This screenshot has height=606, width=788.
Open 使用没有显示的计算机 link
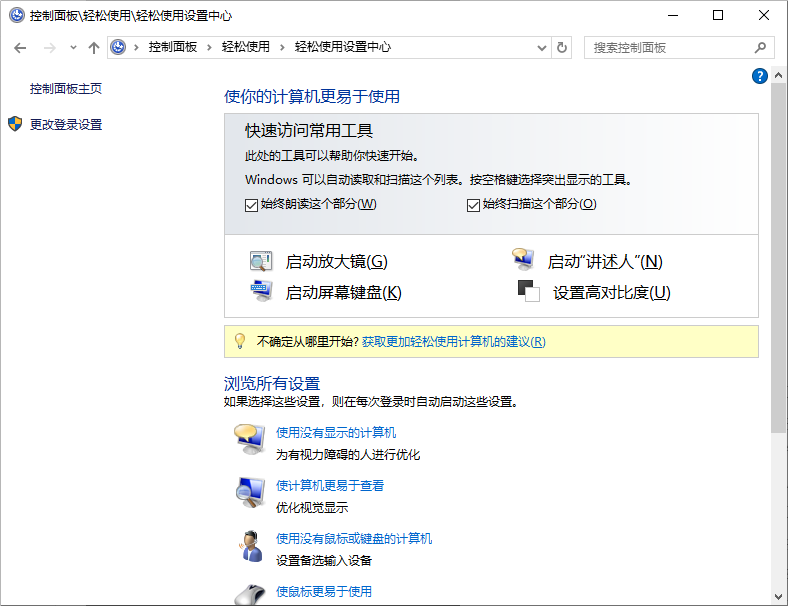336,433
